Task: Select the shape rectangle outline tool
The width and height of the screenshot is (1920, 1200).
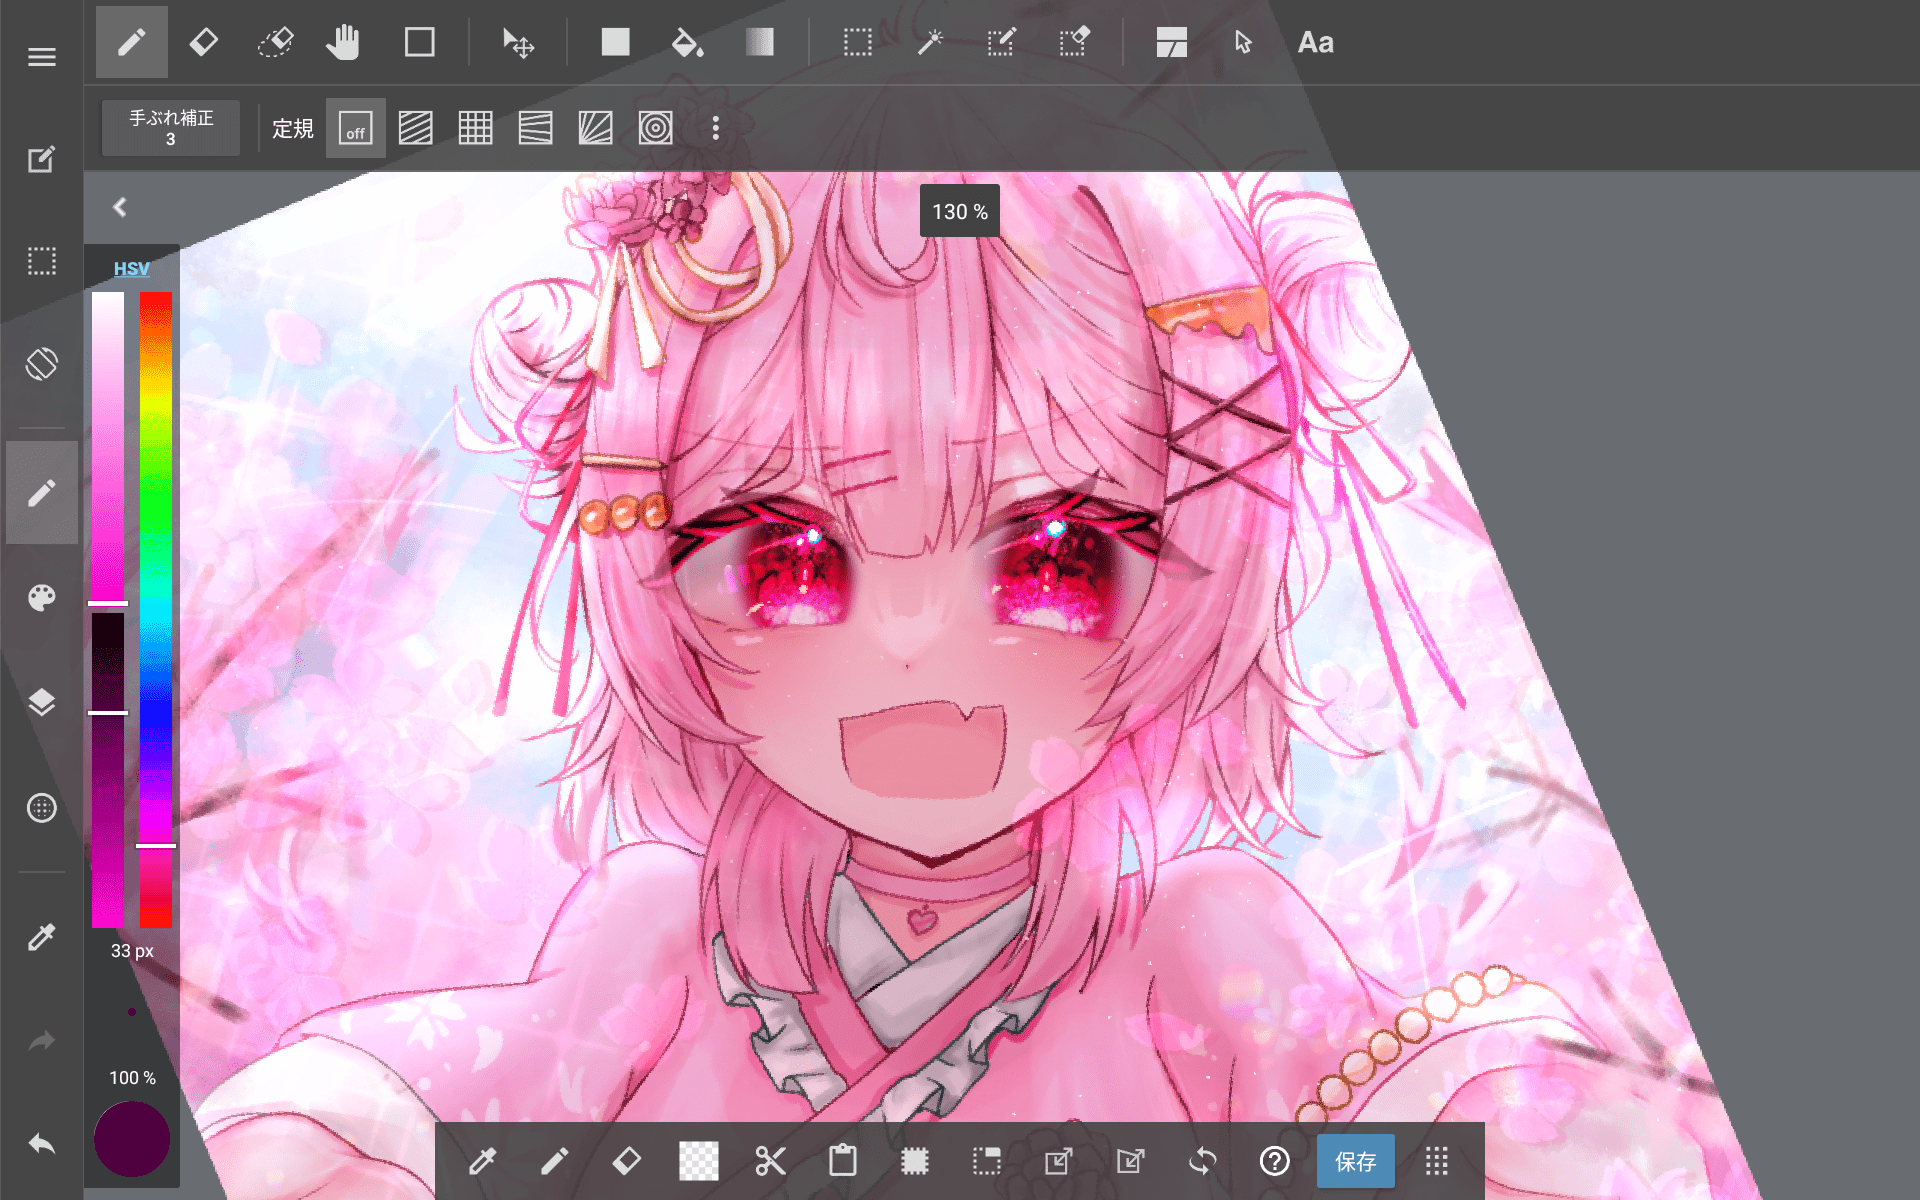Action: click(x=419, y=42)
